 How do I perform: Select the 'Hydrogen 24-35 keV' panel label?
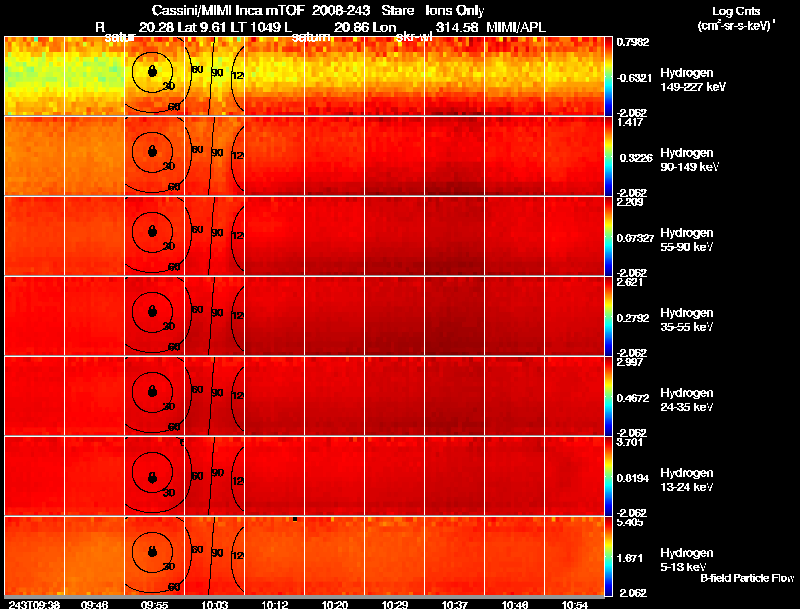pos(687,400)
